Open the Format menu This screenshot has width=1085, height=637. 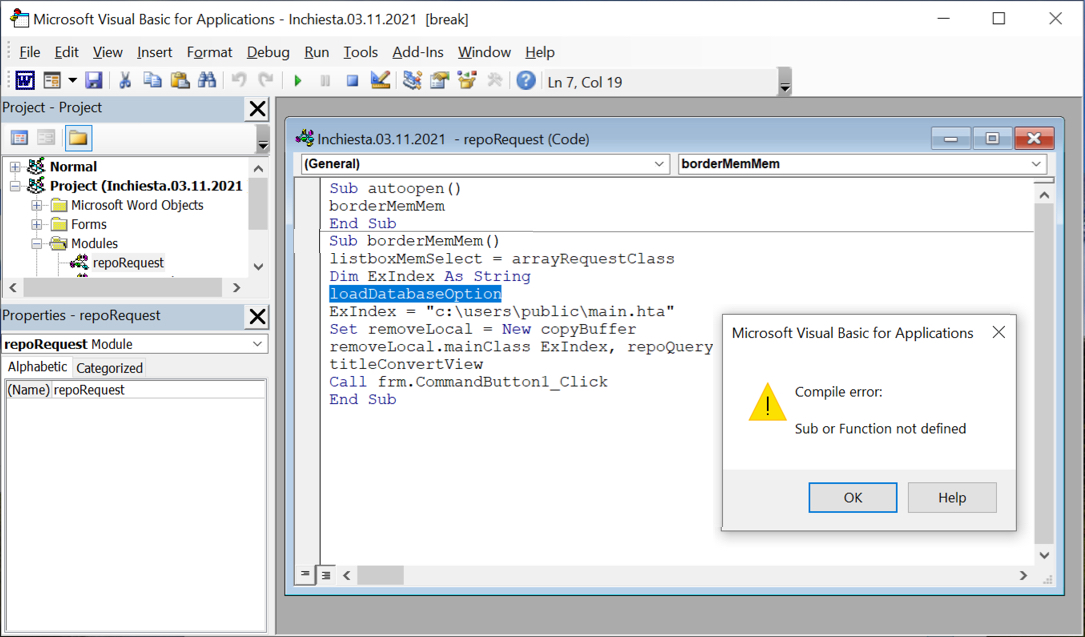tap(209, 52)
